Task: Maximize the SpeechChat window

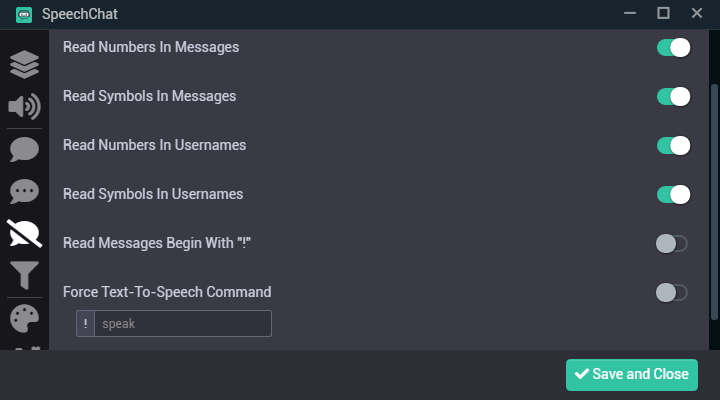Action: (x=663, y=13)
